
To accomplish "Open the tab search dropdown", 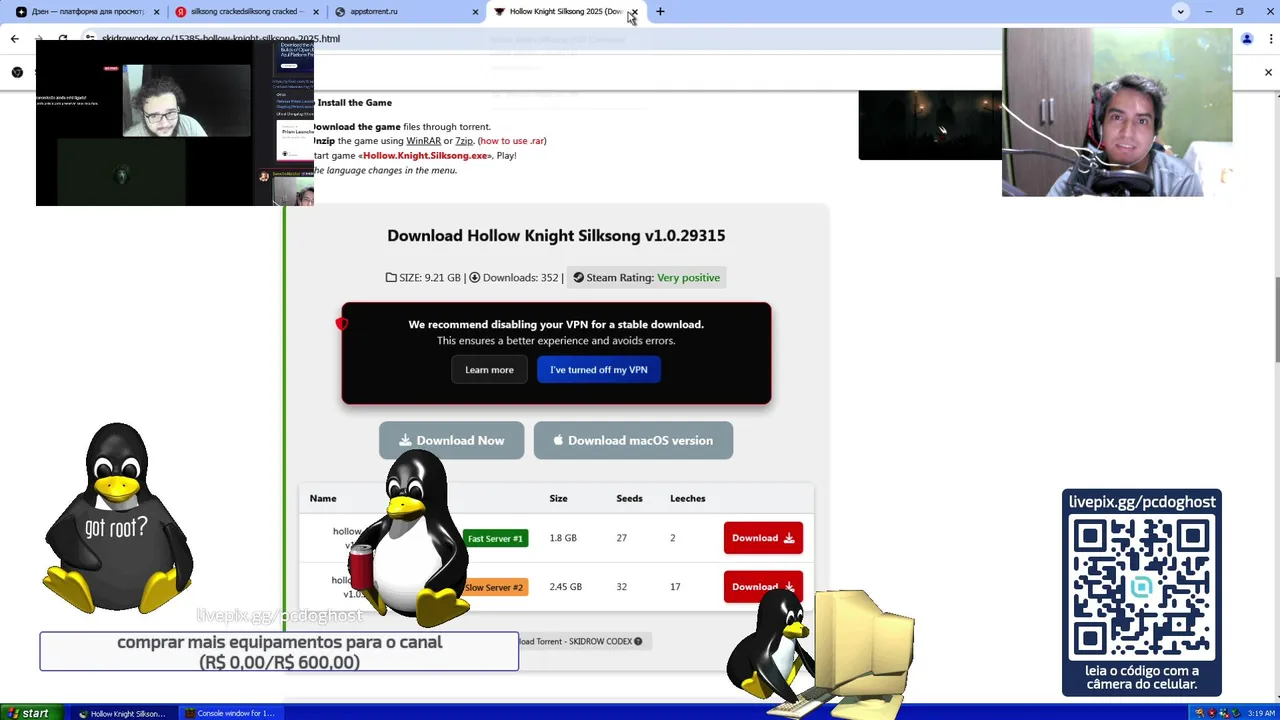I will [x=1181, y=12].
